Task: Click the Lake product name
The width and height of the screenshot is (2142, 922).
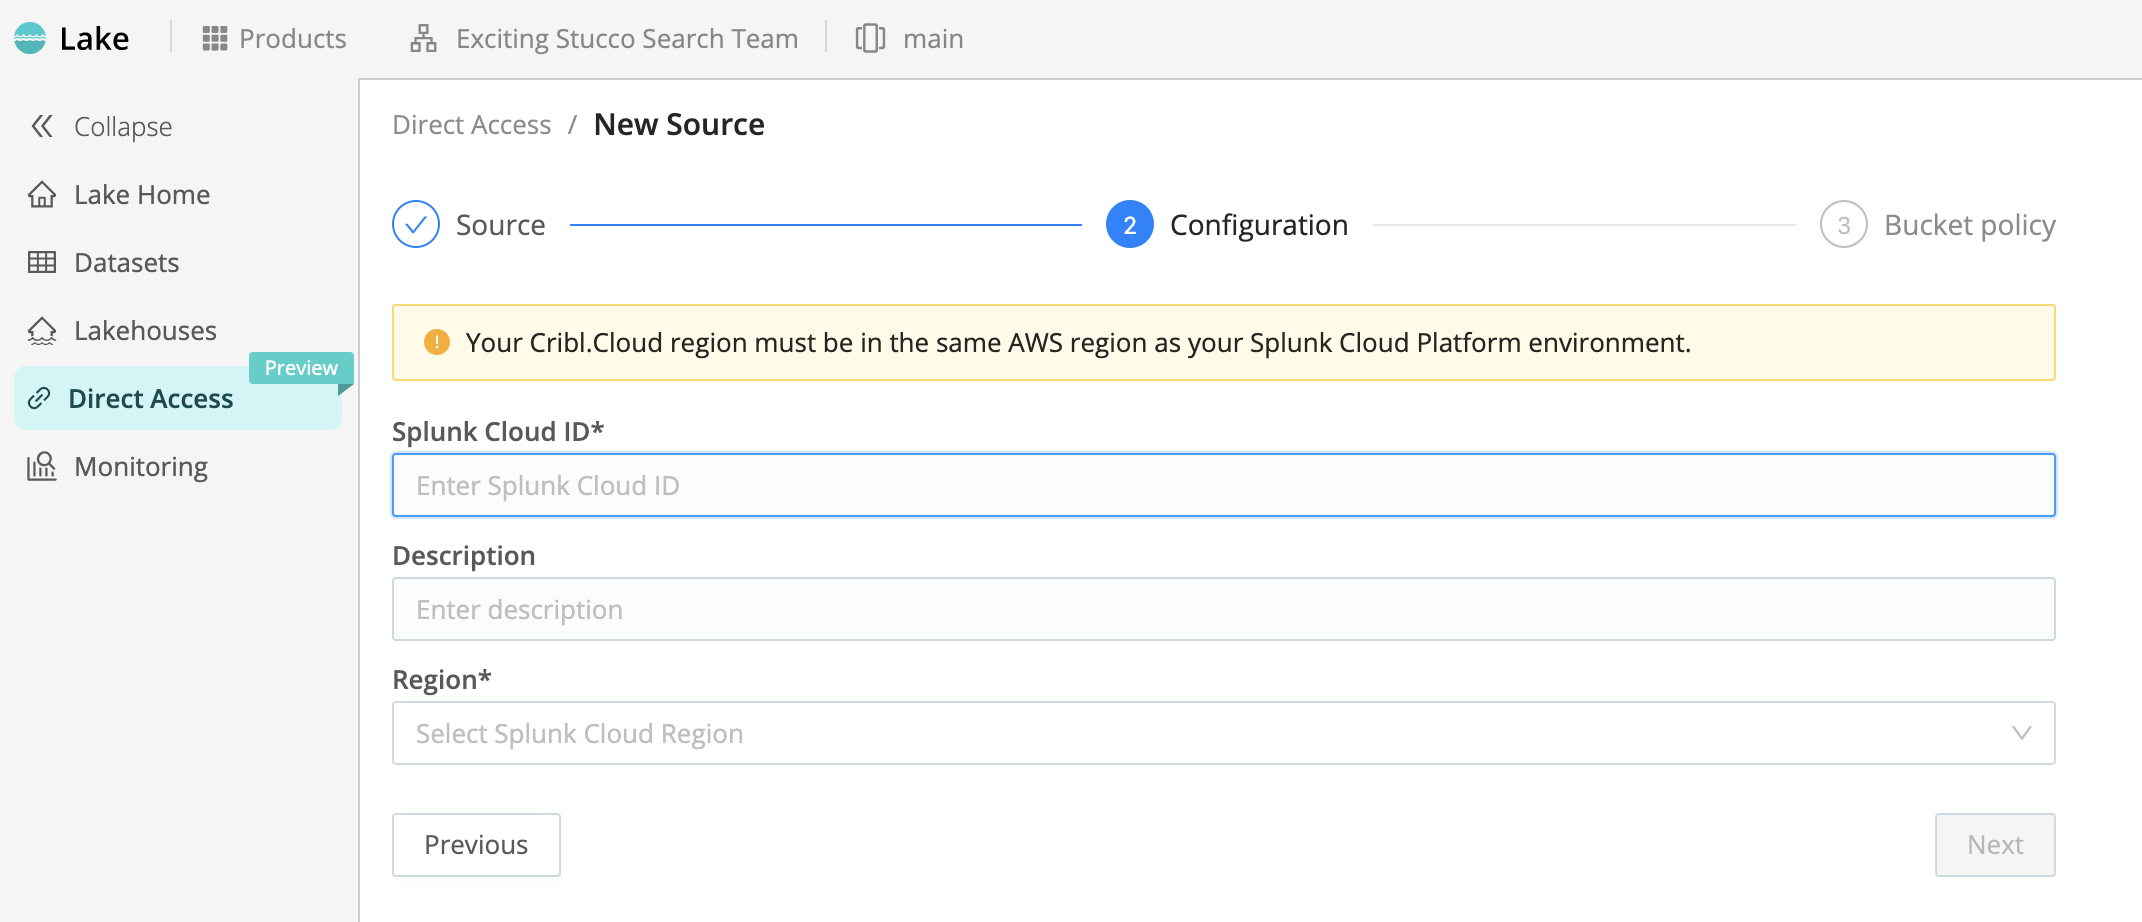Action: click(94, 38)
